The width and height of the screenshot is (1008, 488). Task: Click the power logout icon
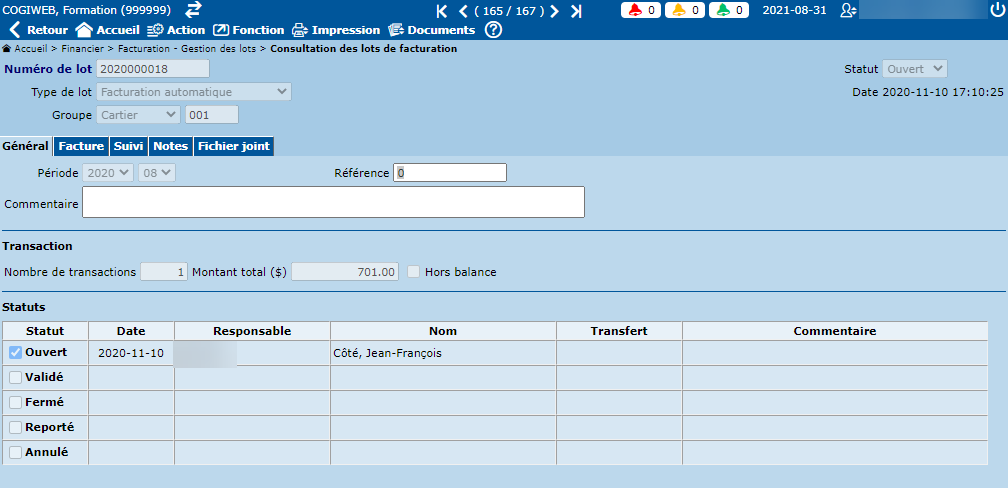(995, 10)
